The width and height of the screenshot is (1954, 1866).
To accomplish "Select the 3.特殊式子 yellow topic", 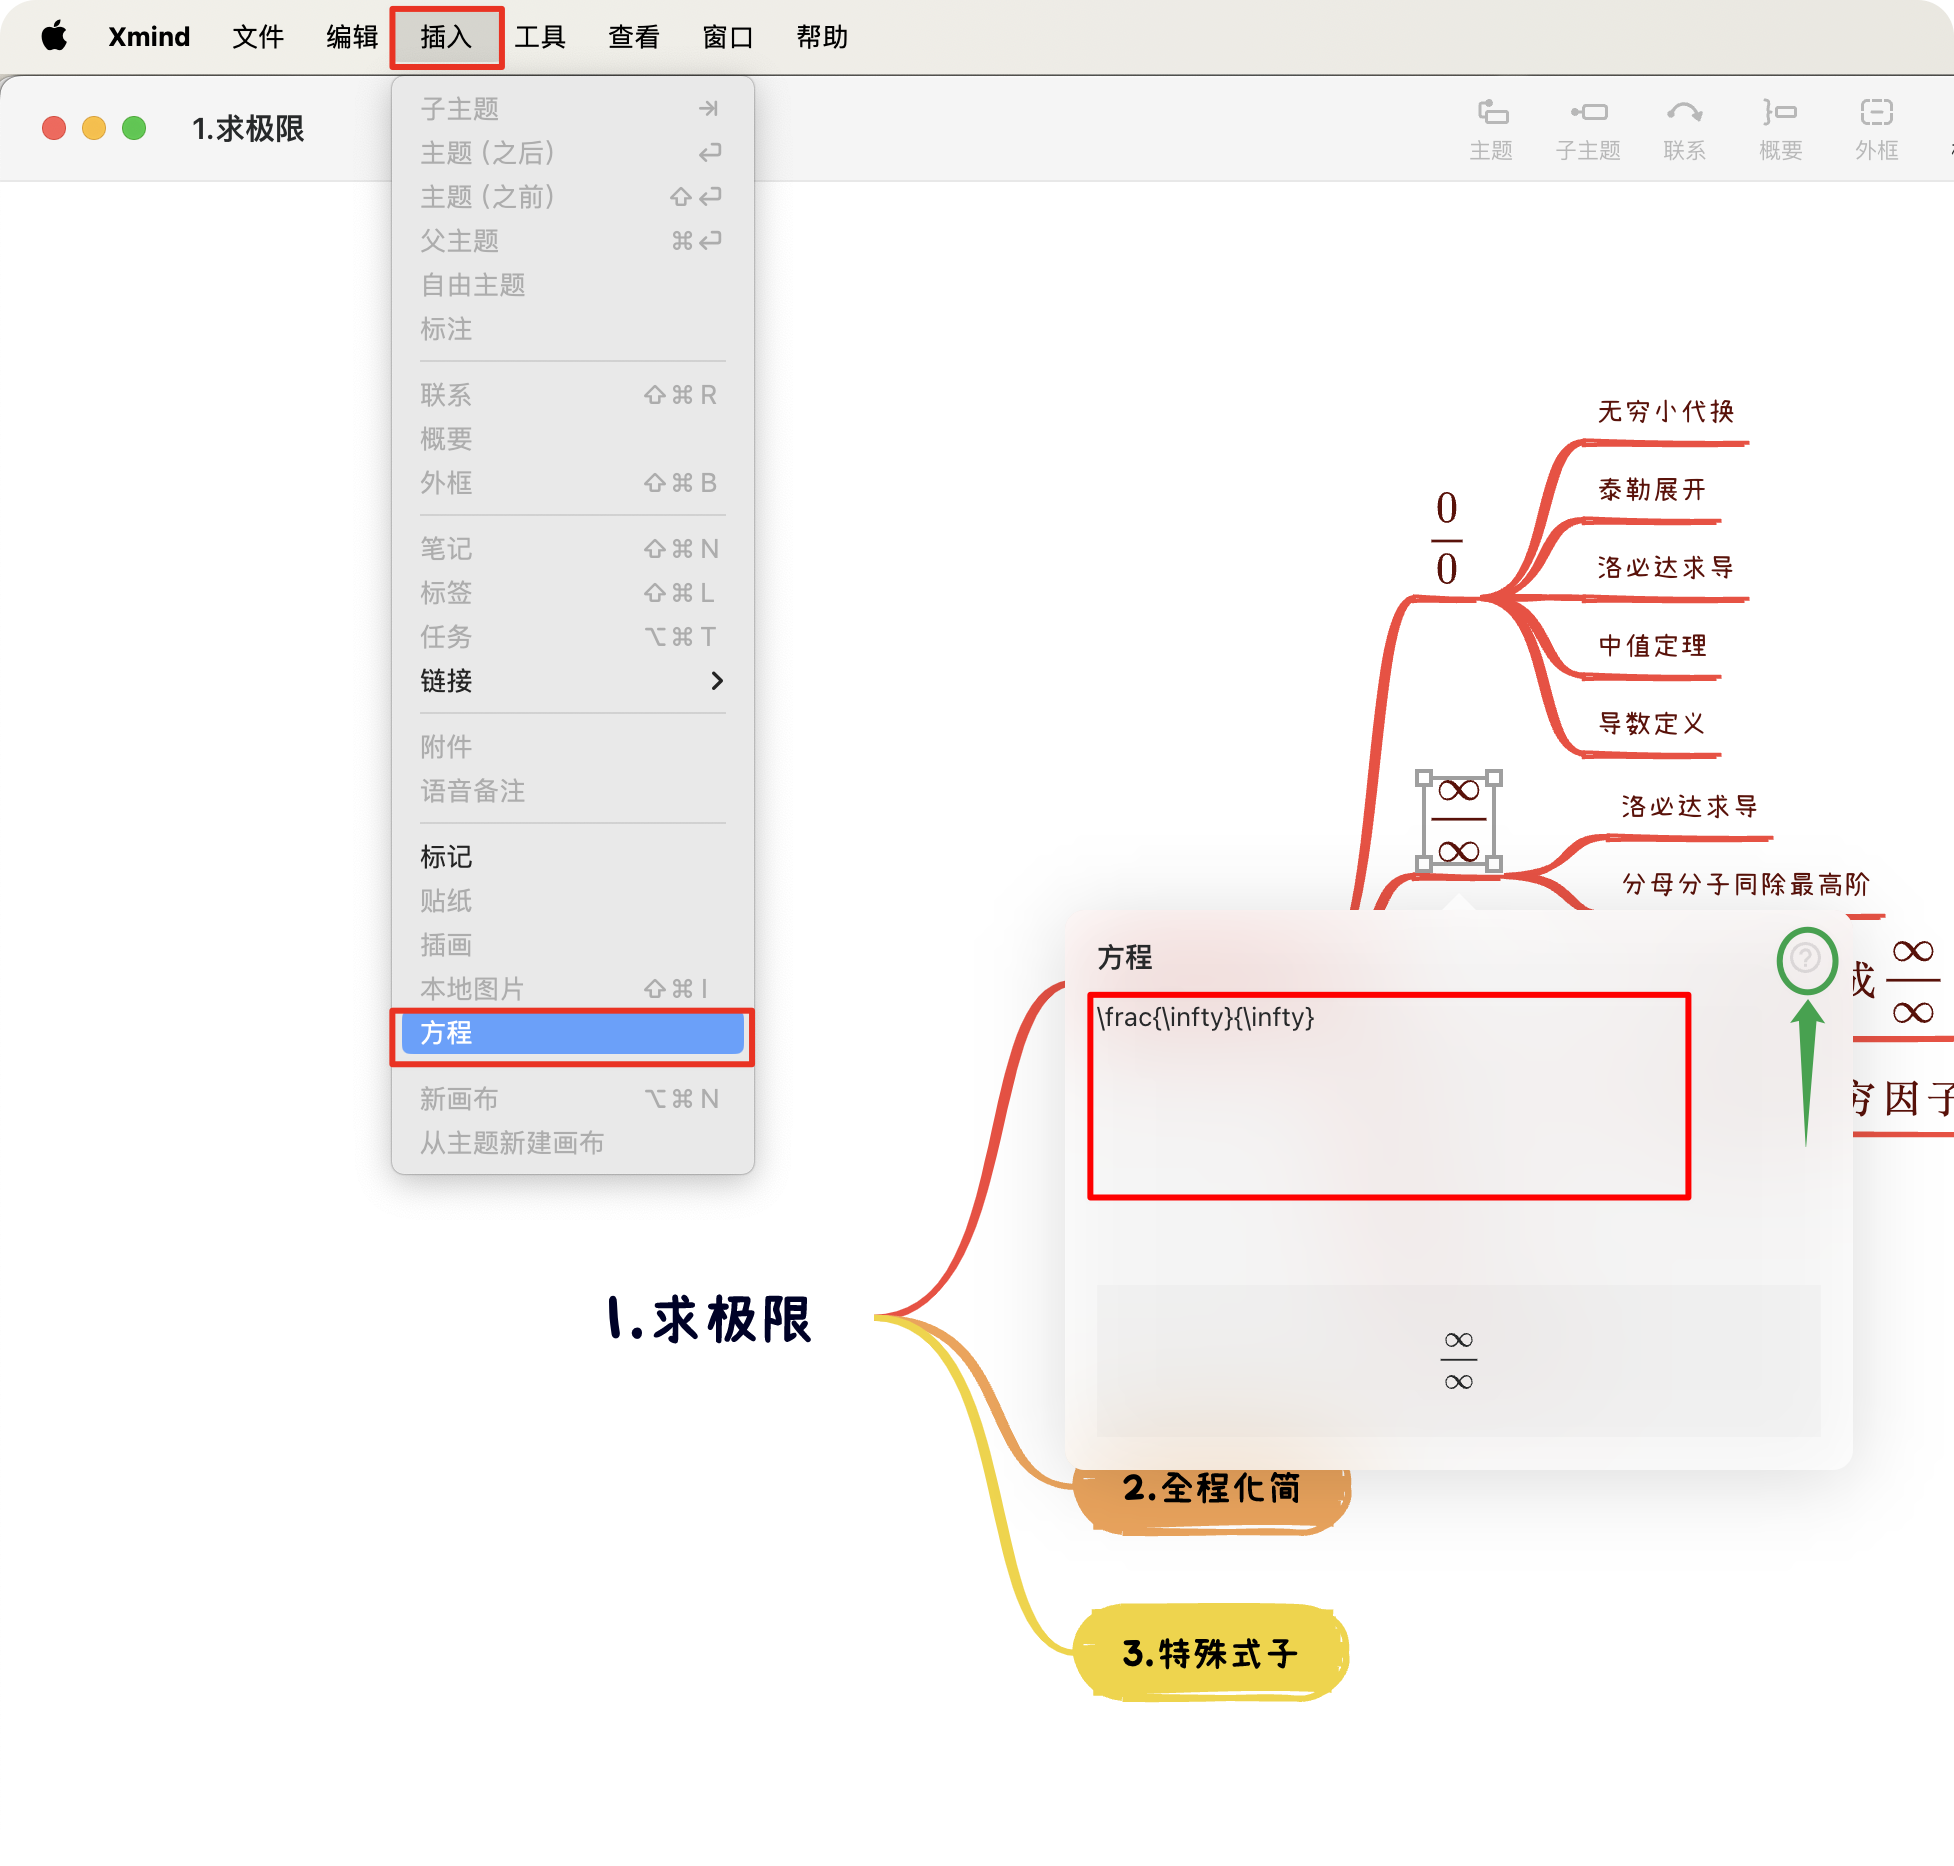I will pos(1210,1654).
